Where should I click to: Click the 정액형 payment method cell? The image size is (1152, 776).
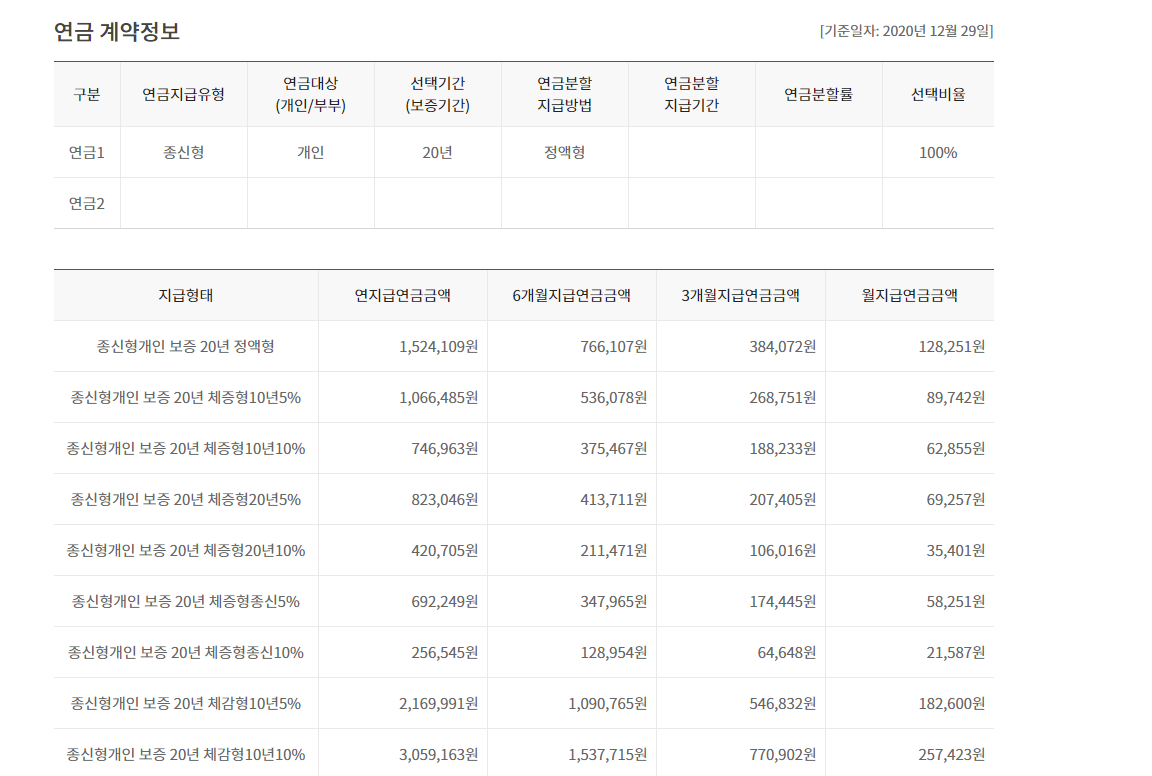564,153
